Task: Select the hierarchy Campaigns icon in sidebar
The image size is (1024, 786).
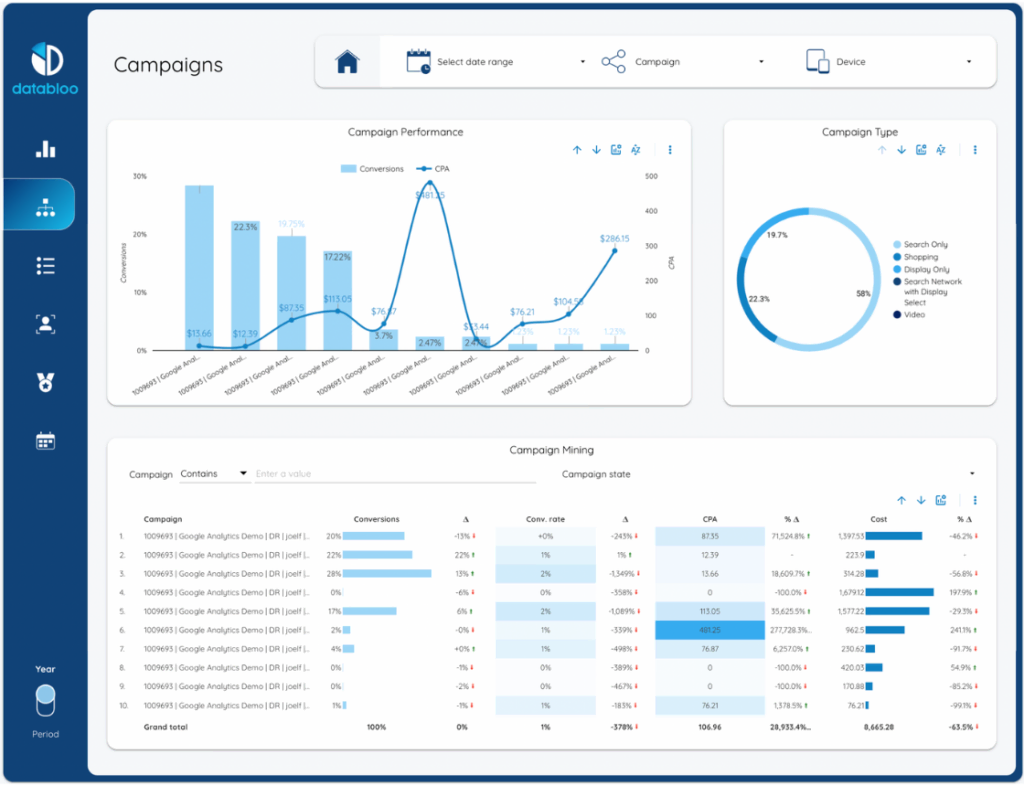Action: pos(45,207)
